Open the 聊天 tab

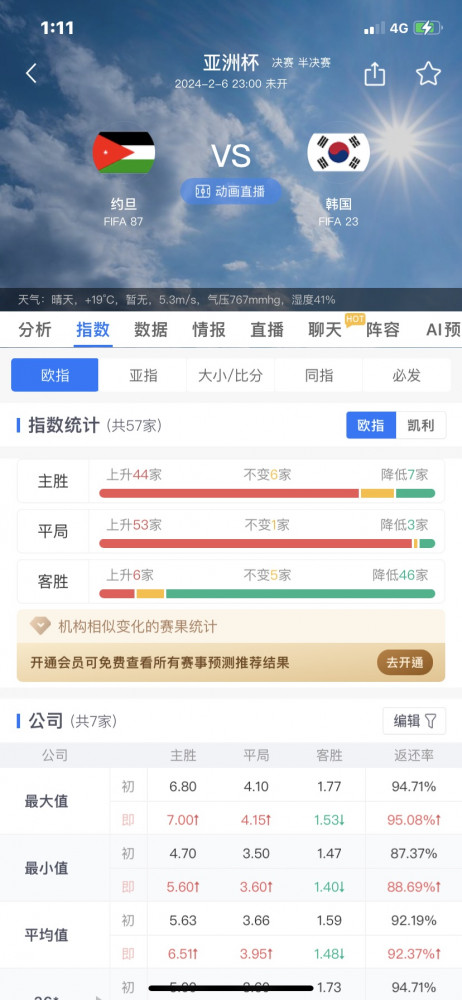(325, 329)
